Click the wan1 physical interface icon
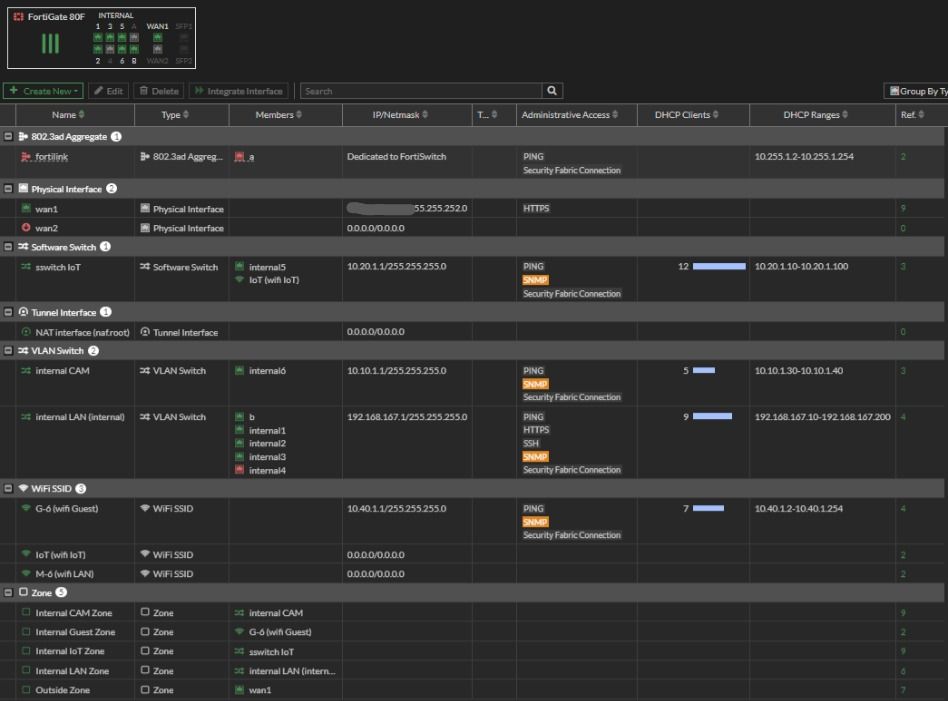Screen dimensions: 948x701 [x=26, y=209]
